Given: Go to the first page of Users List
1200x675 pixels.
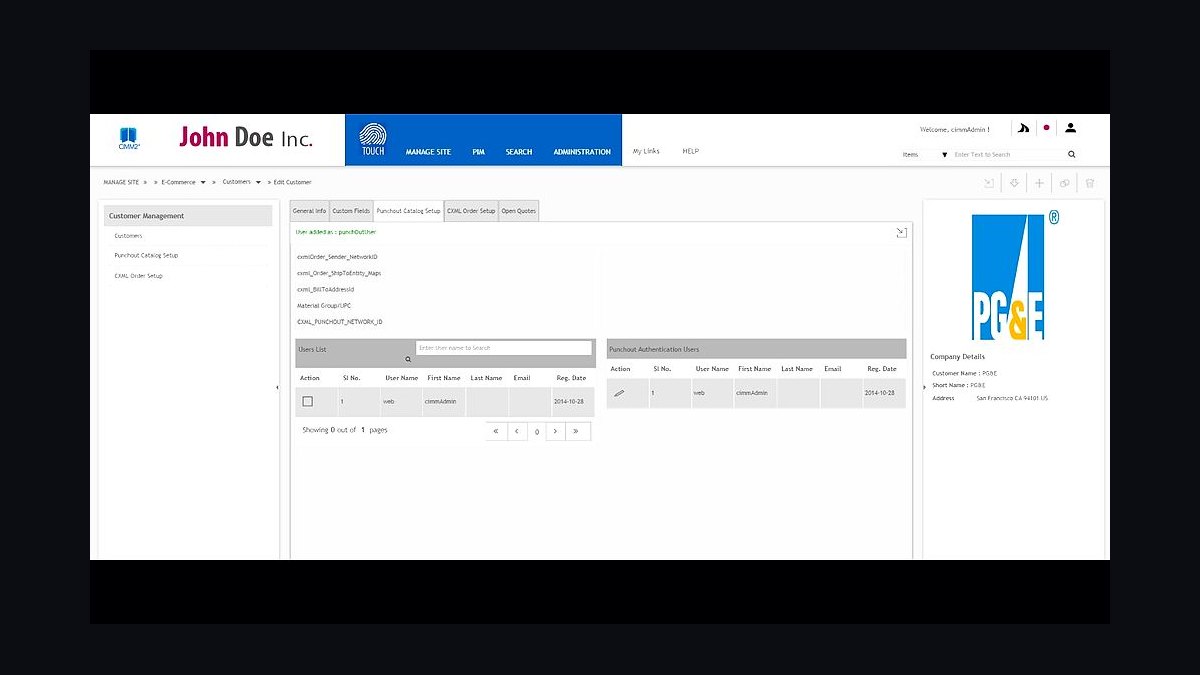Looking at the screenshot, I should coord(496,431).
